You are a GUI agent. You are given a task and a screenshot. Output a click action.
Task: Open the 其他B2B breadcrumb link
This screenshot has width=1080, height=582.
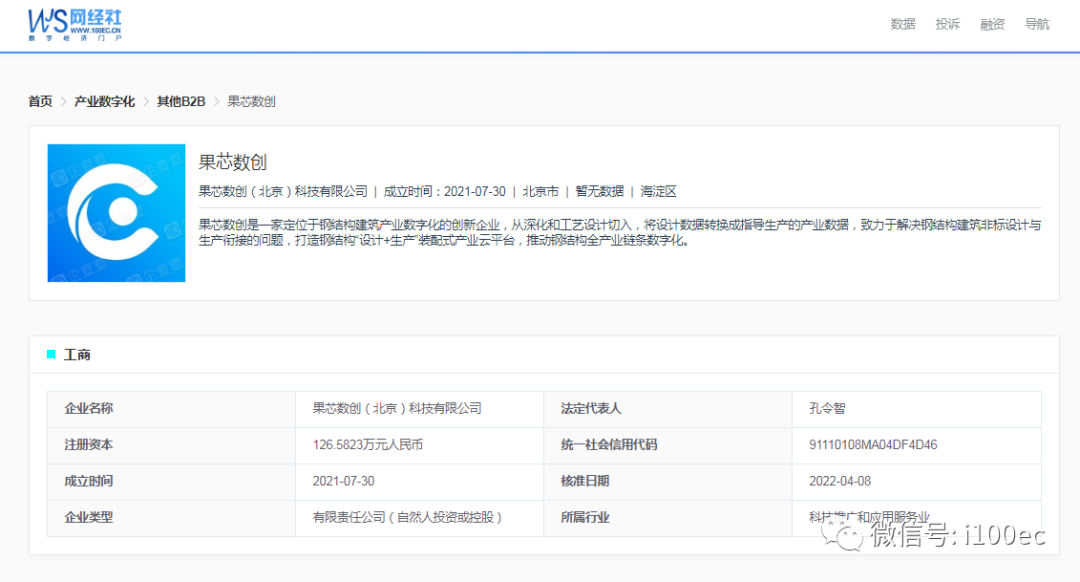181,102
